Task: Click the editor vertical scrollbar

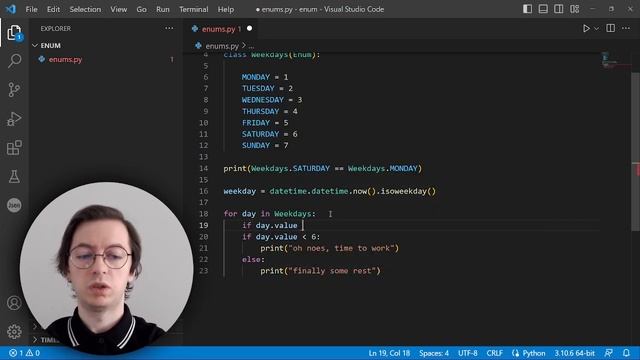Action: [x=635, y=151]
